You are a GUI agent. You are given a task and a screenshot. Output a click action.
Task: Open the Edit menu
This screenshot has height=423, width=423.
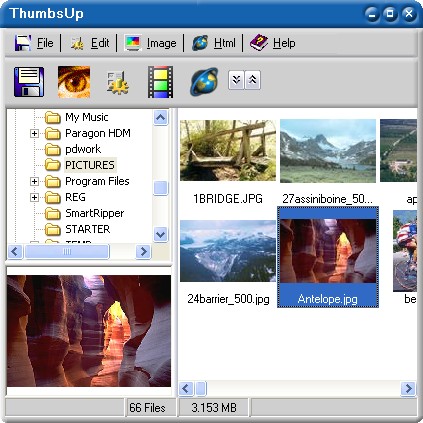click(x=100, y=43)
